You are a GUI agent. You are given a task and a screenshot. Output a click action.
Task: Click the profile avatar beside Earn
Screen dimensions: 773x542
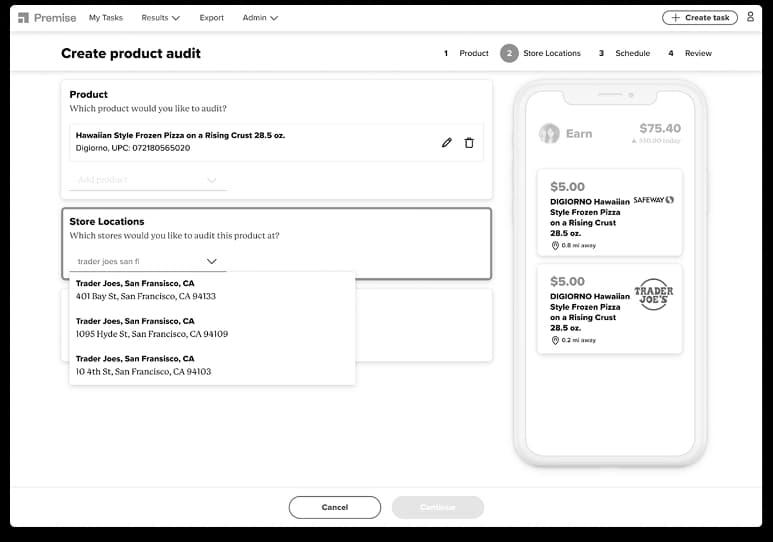(x=549, y=133)
